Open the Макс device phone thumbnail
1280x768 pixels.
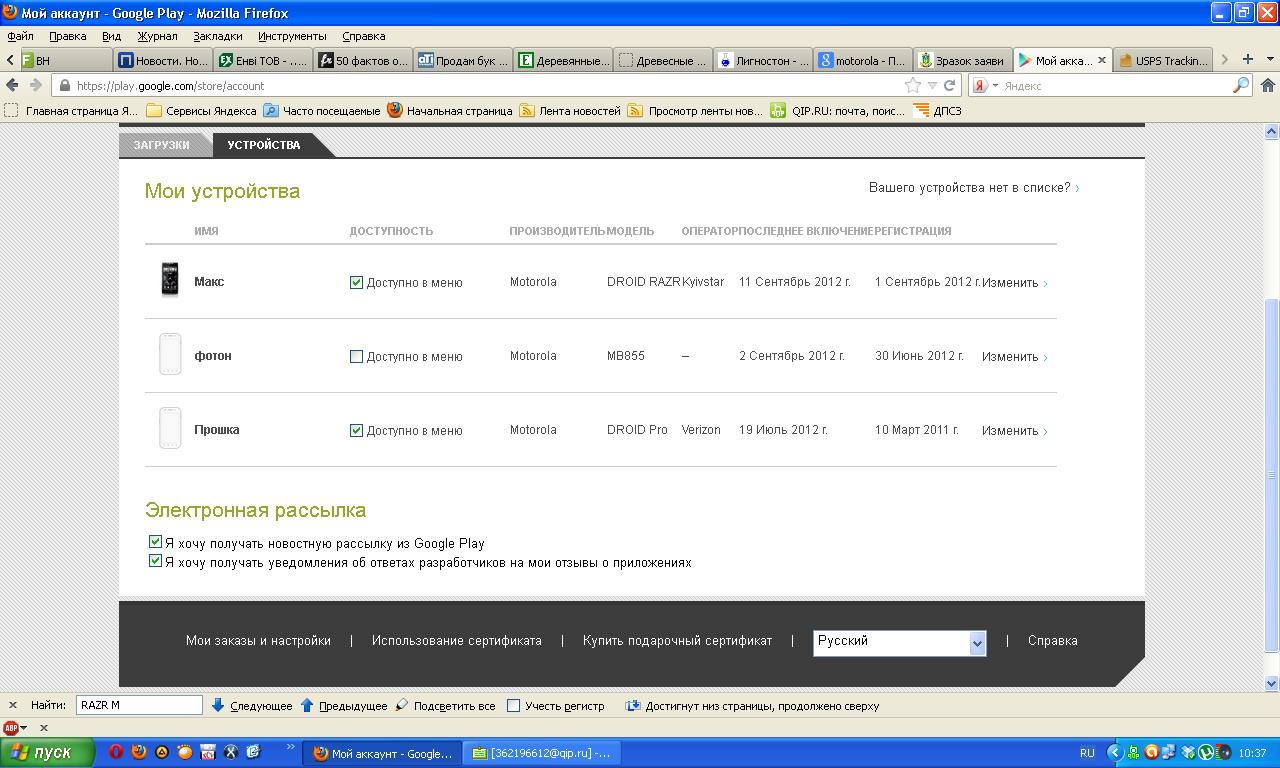click(170, 280)
